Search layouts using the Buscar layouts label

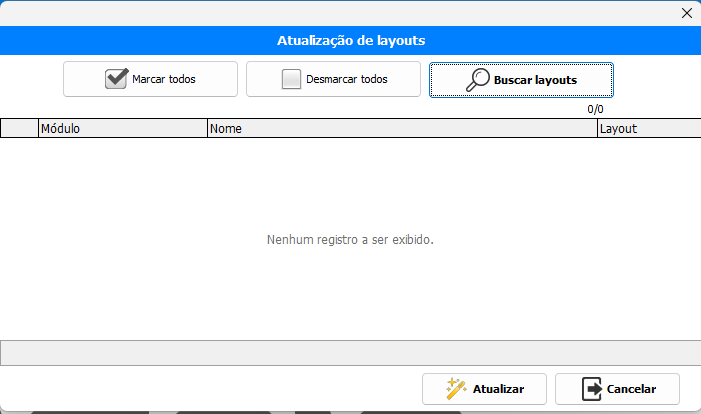coord(535,79)
